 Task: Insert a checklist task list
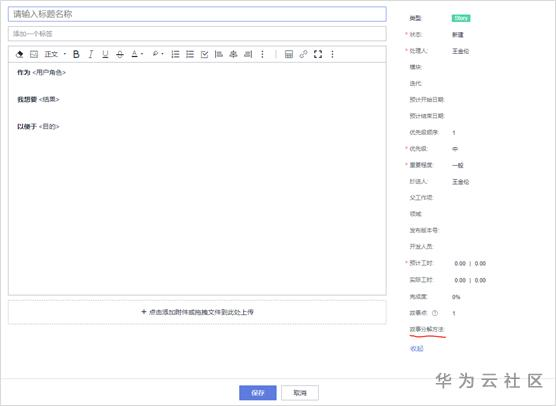point(204,54)
